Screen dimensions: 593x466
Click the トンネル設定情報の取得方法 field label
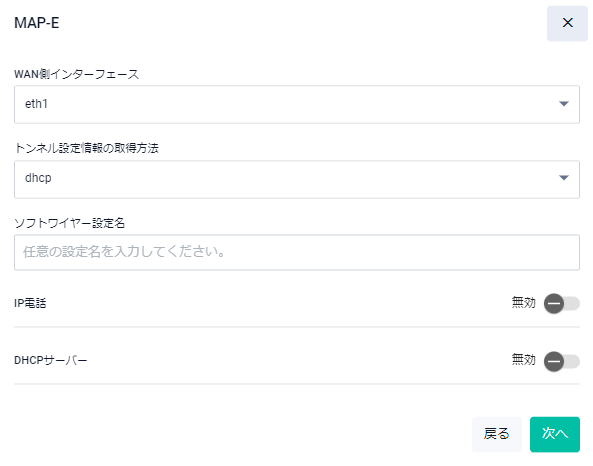point(86,148)
